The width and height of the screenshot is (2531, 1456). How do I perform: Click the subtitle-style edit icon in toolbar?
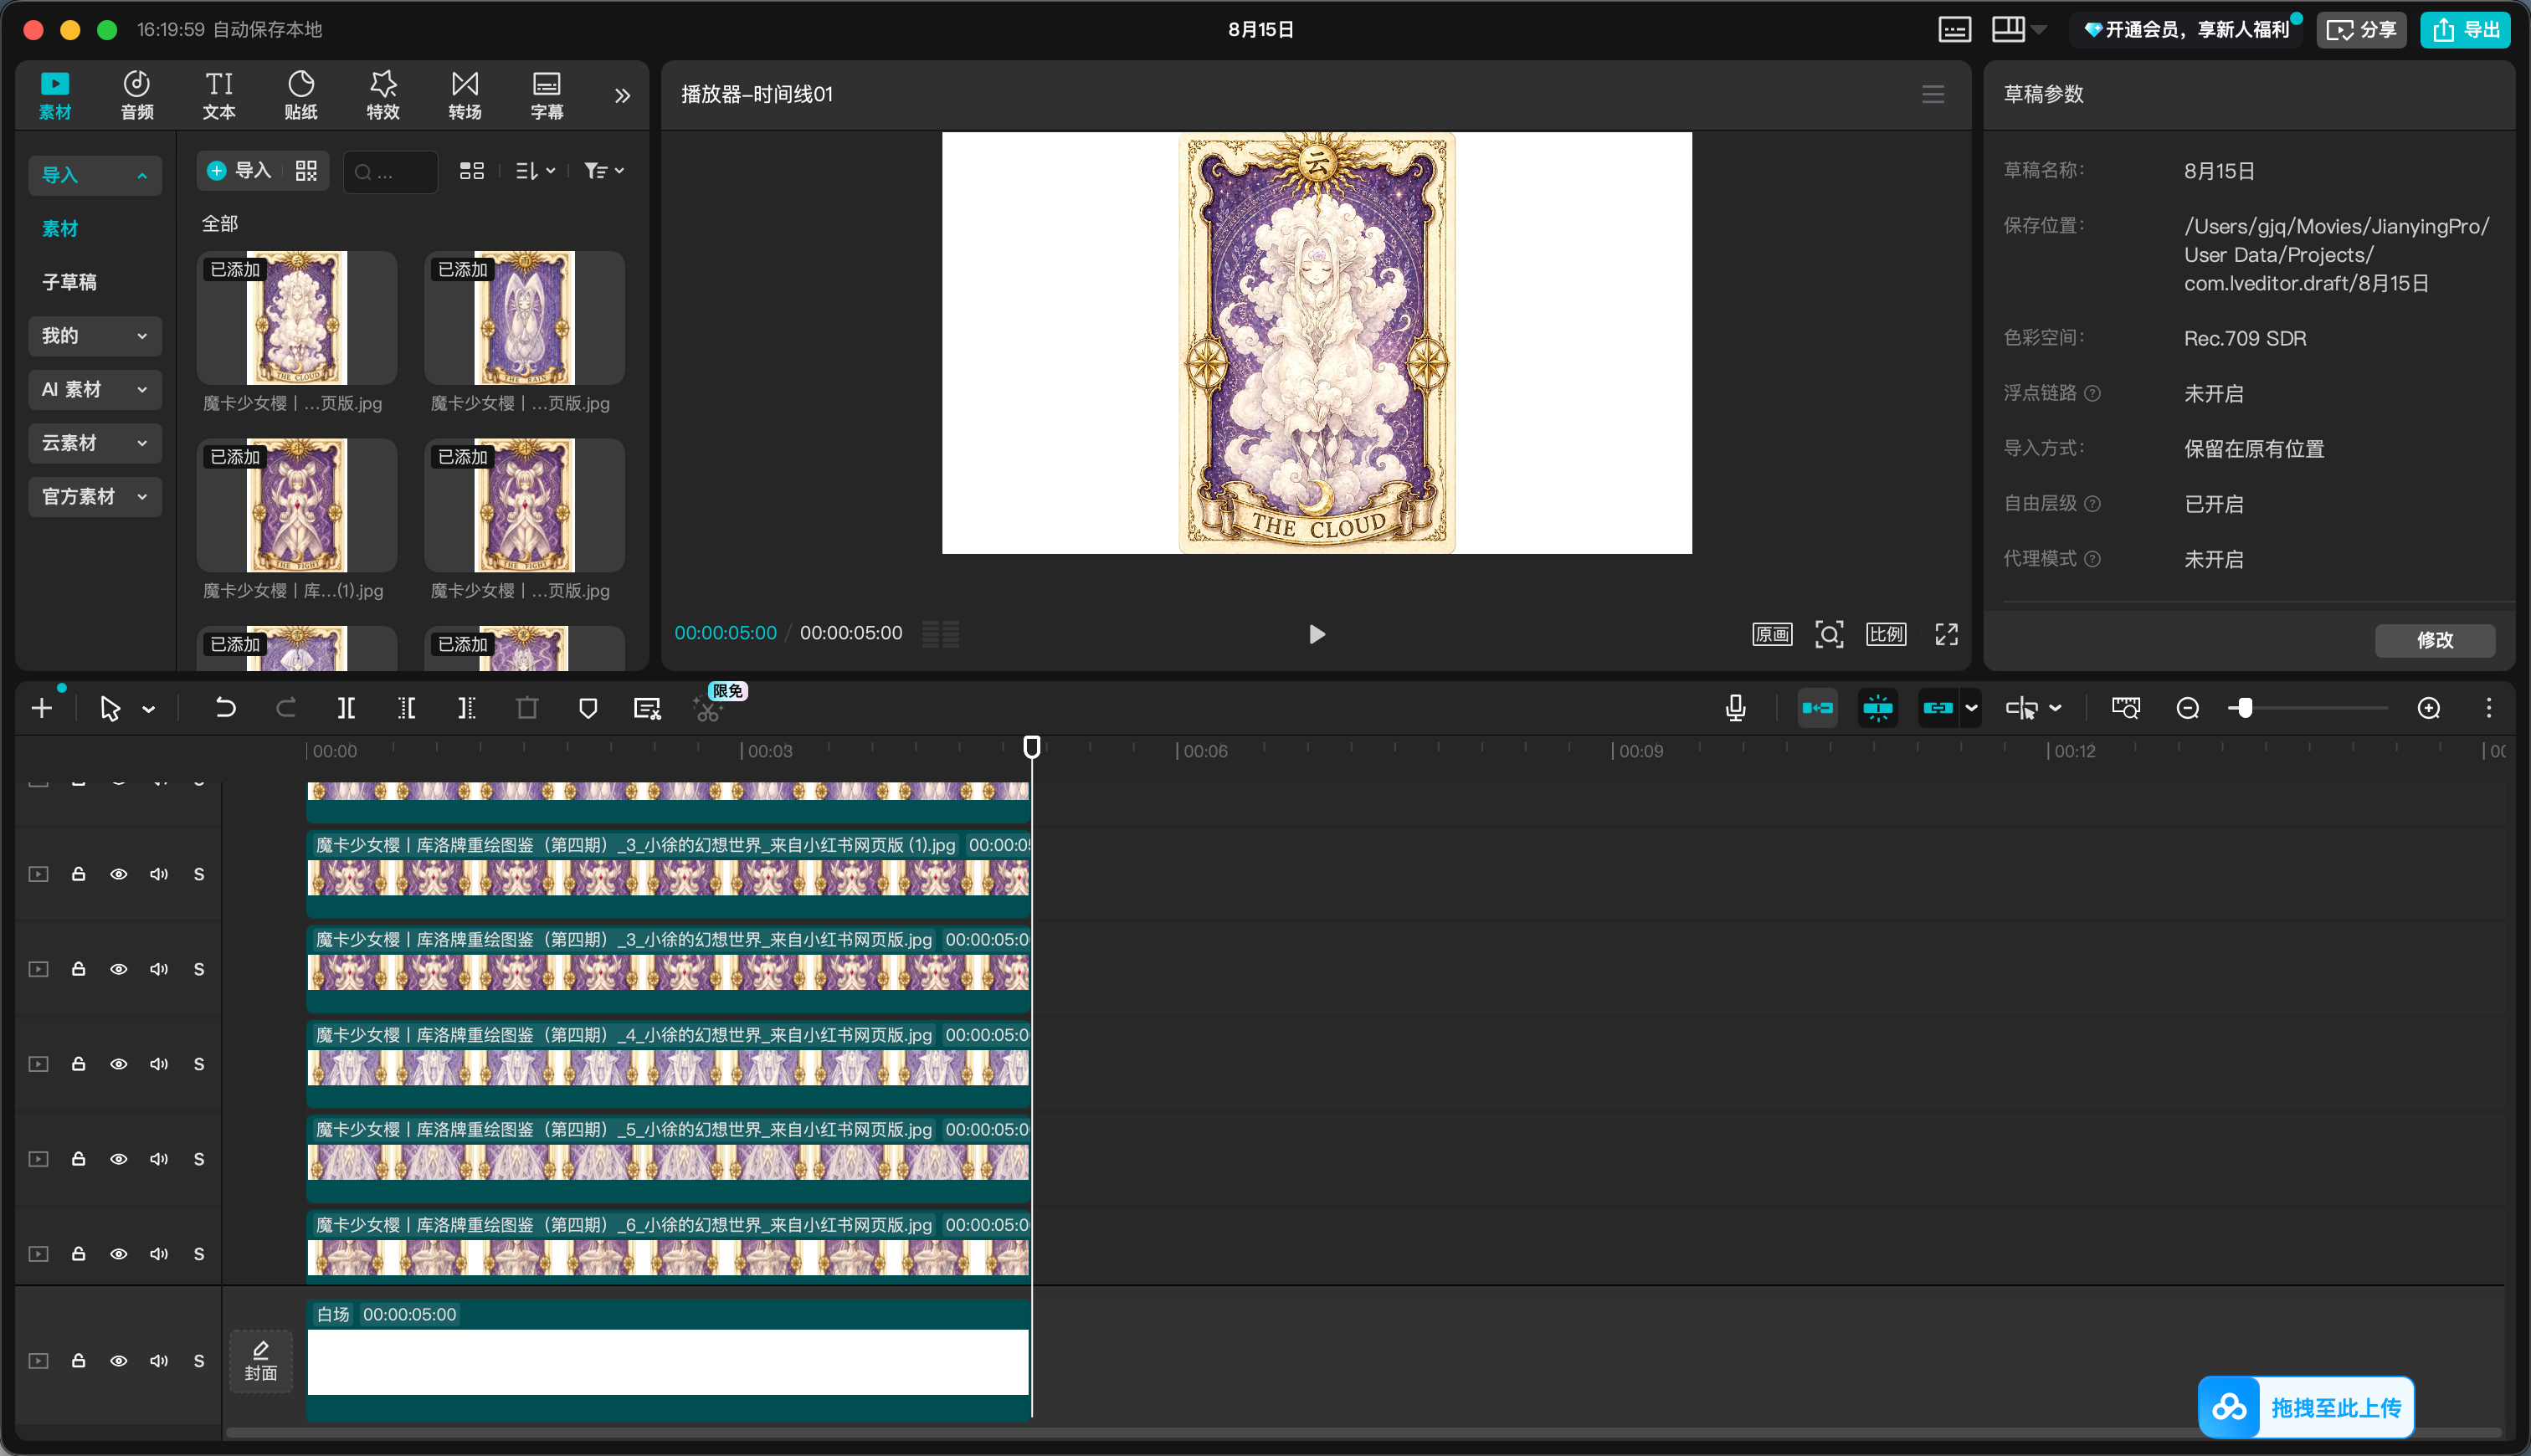coord(647,708)
